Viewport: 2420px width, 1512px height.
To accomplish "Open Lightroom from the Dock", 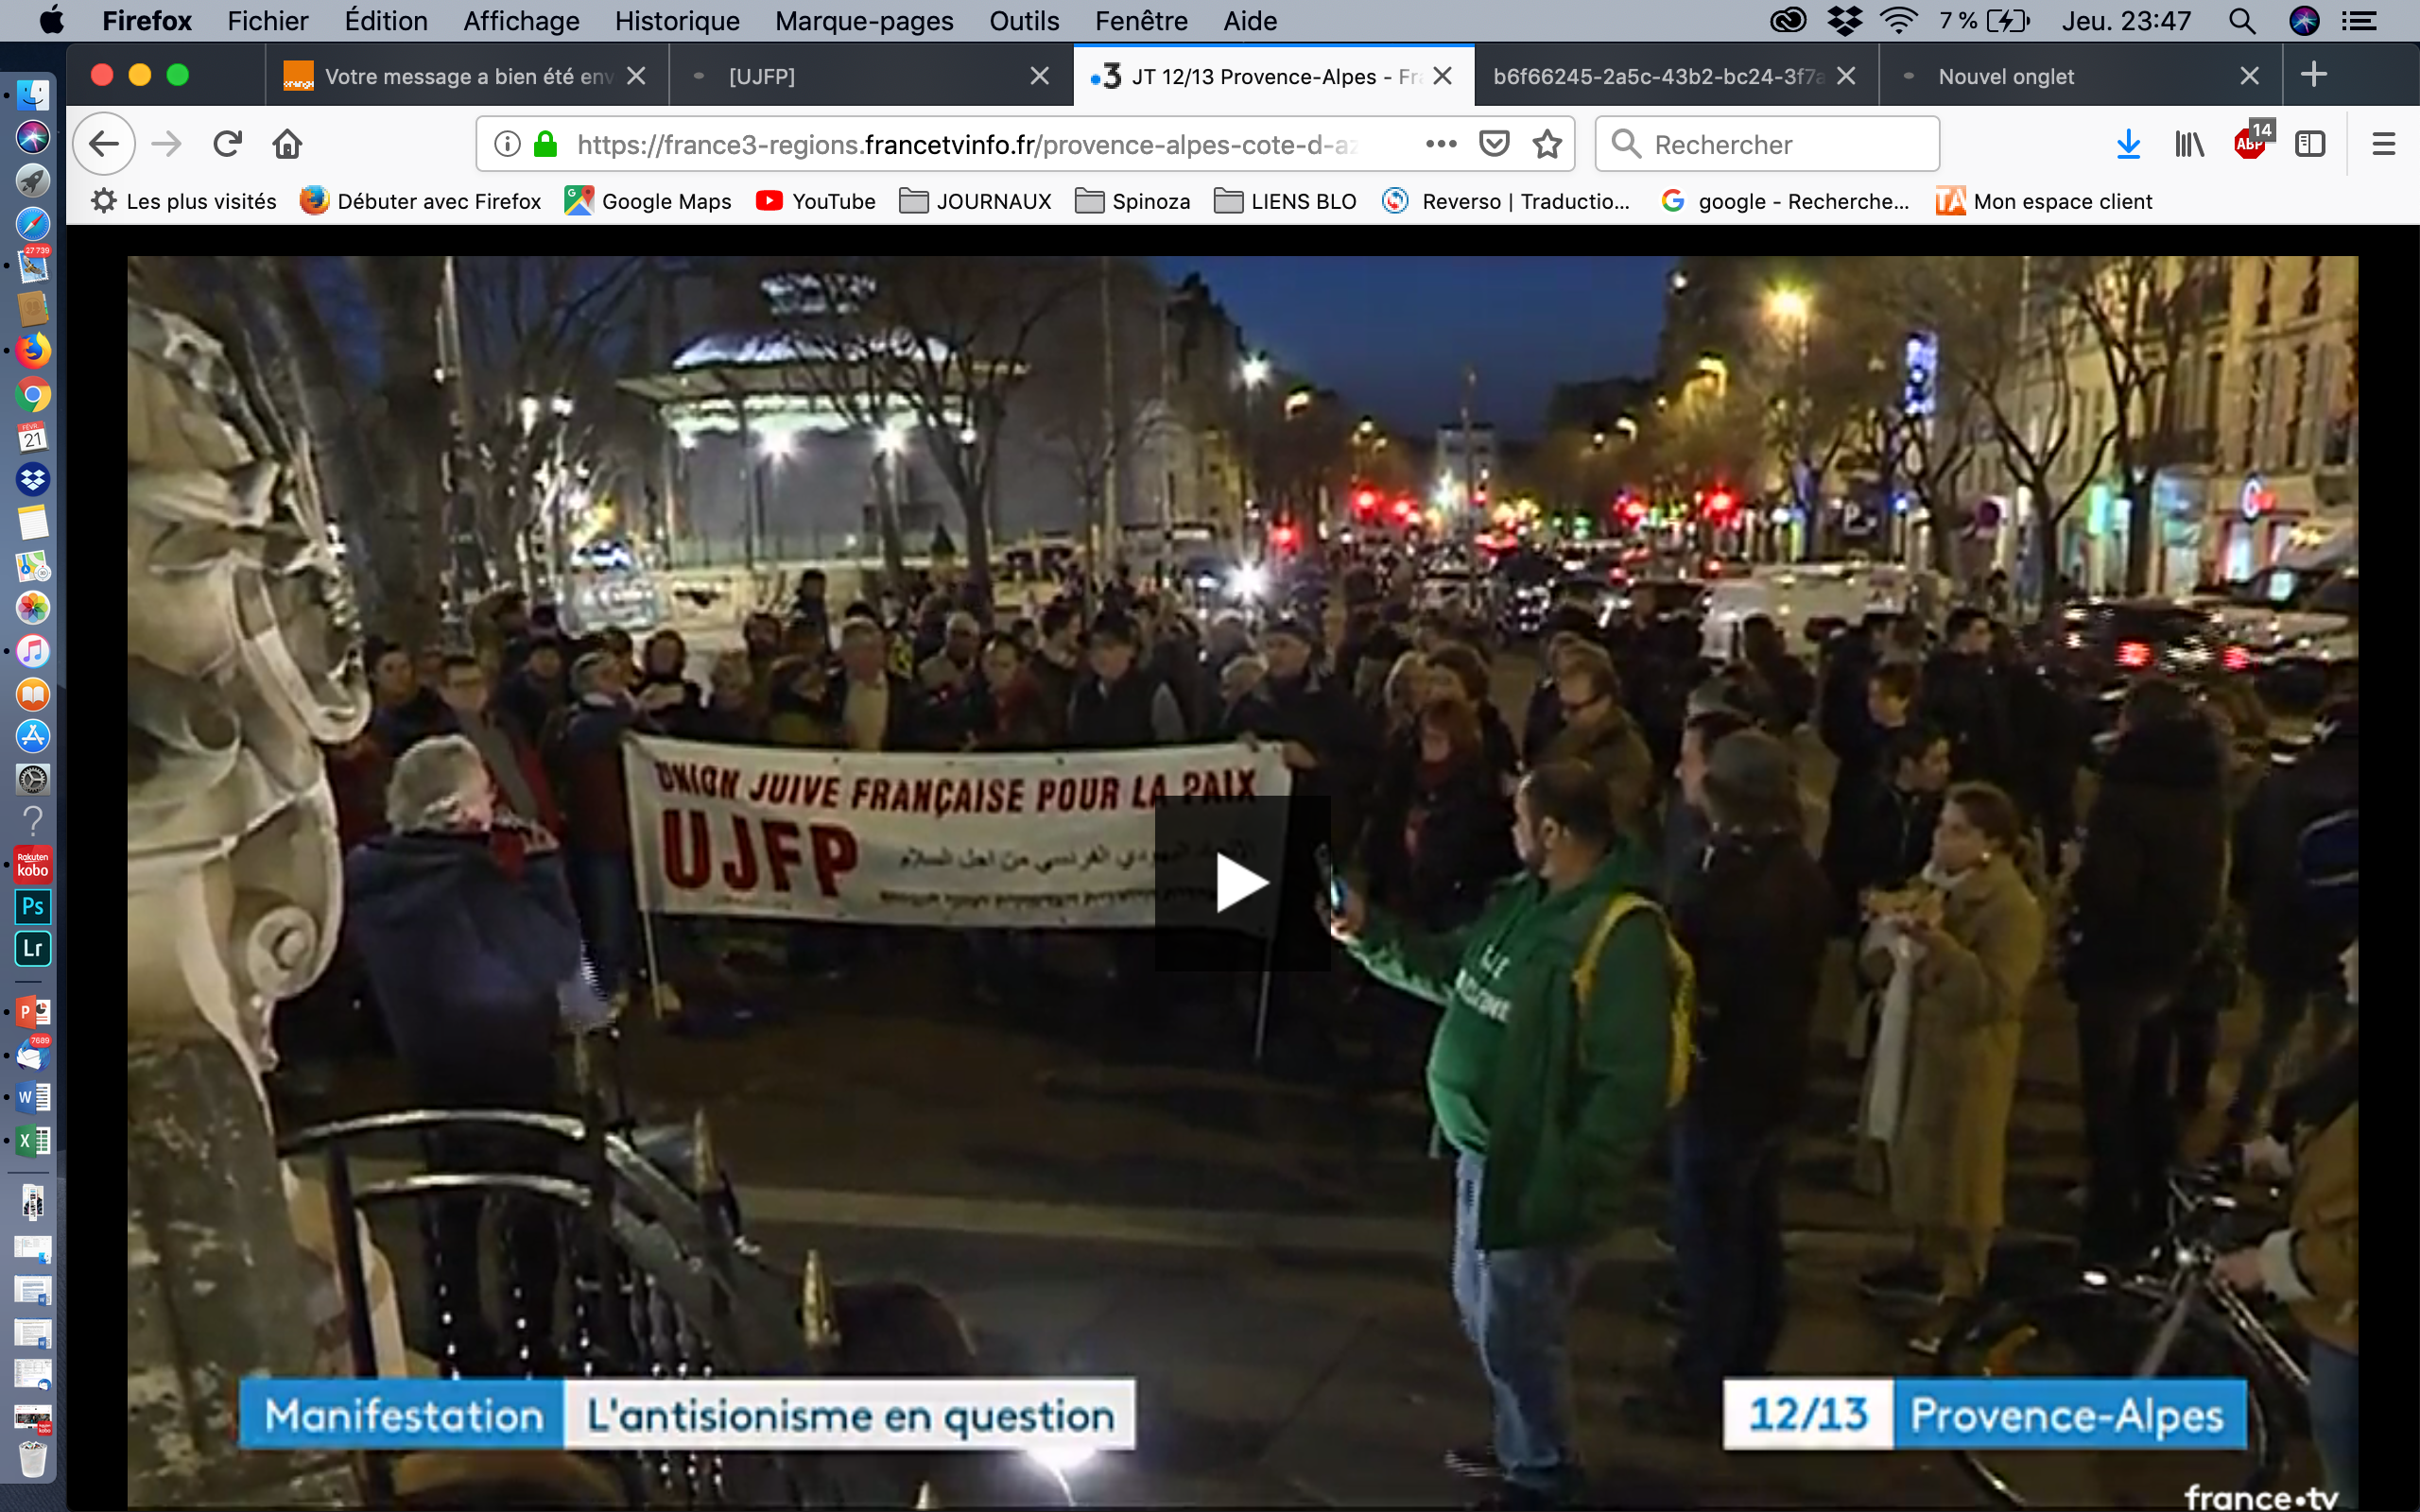I will [x=33, y=948].
